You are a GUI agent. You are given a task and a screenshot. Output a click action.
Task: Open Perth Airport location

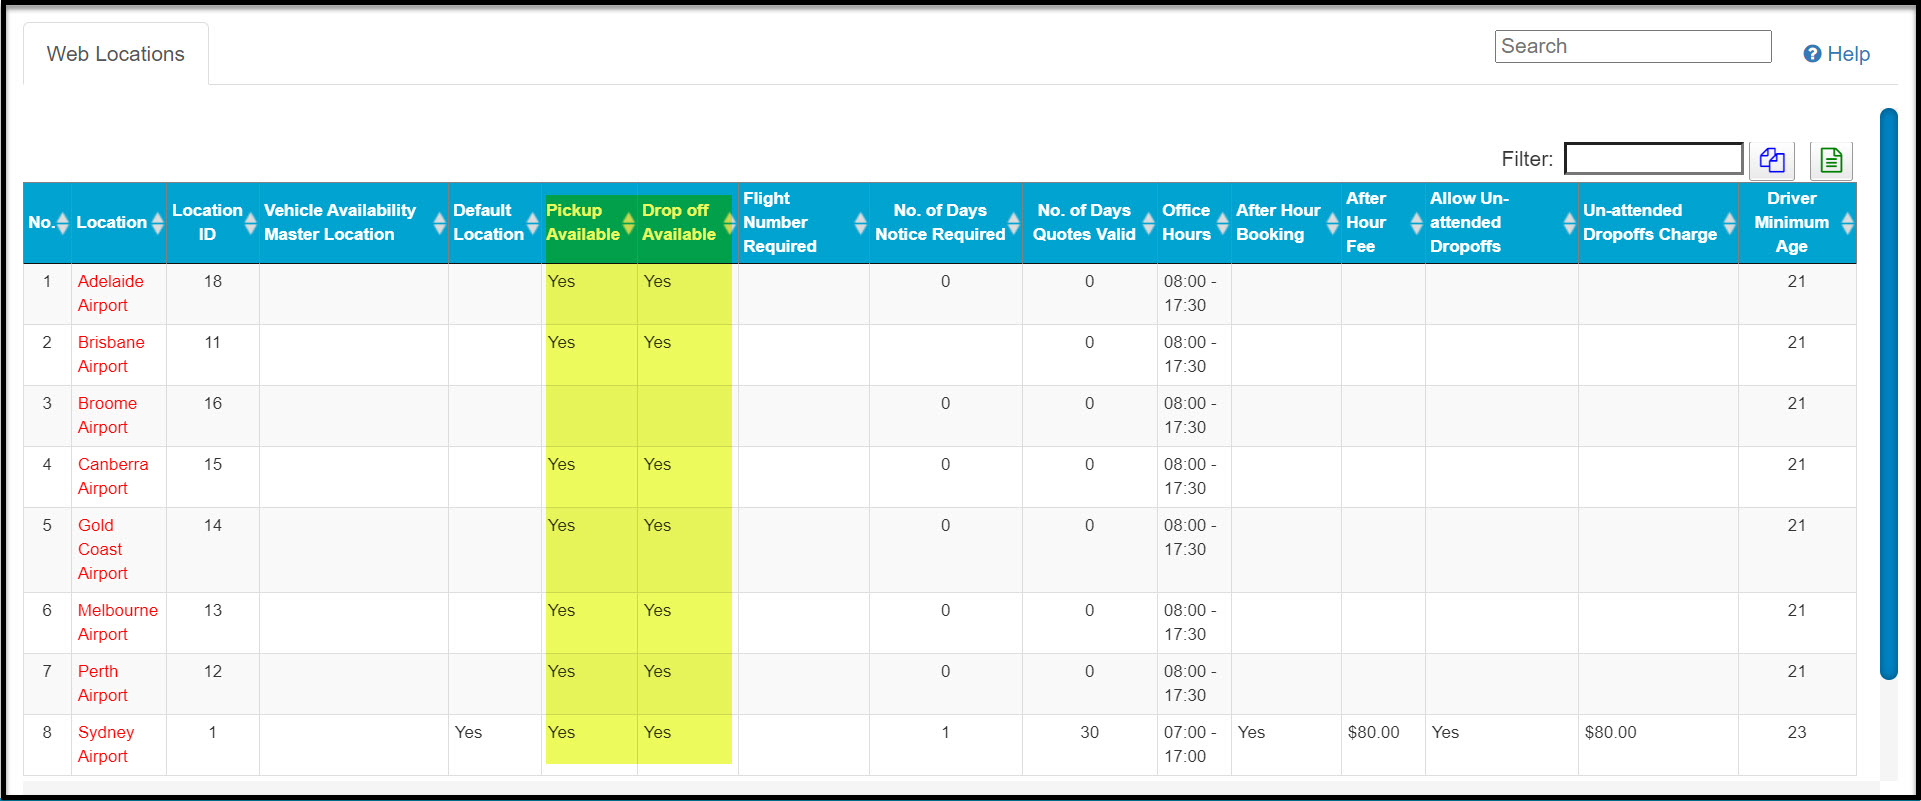click(102, 684)
